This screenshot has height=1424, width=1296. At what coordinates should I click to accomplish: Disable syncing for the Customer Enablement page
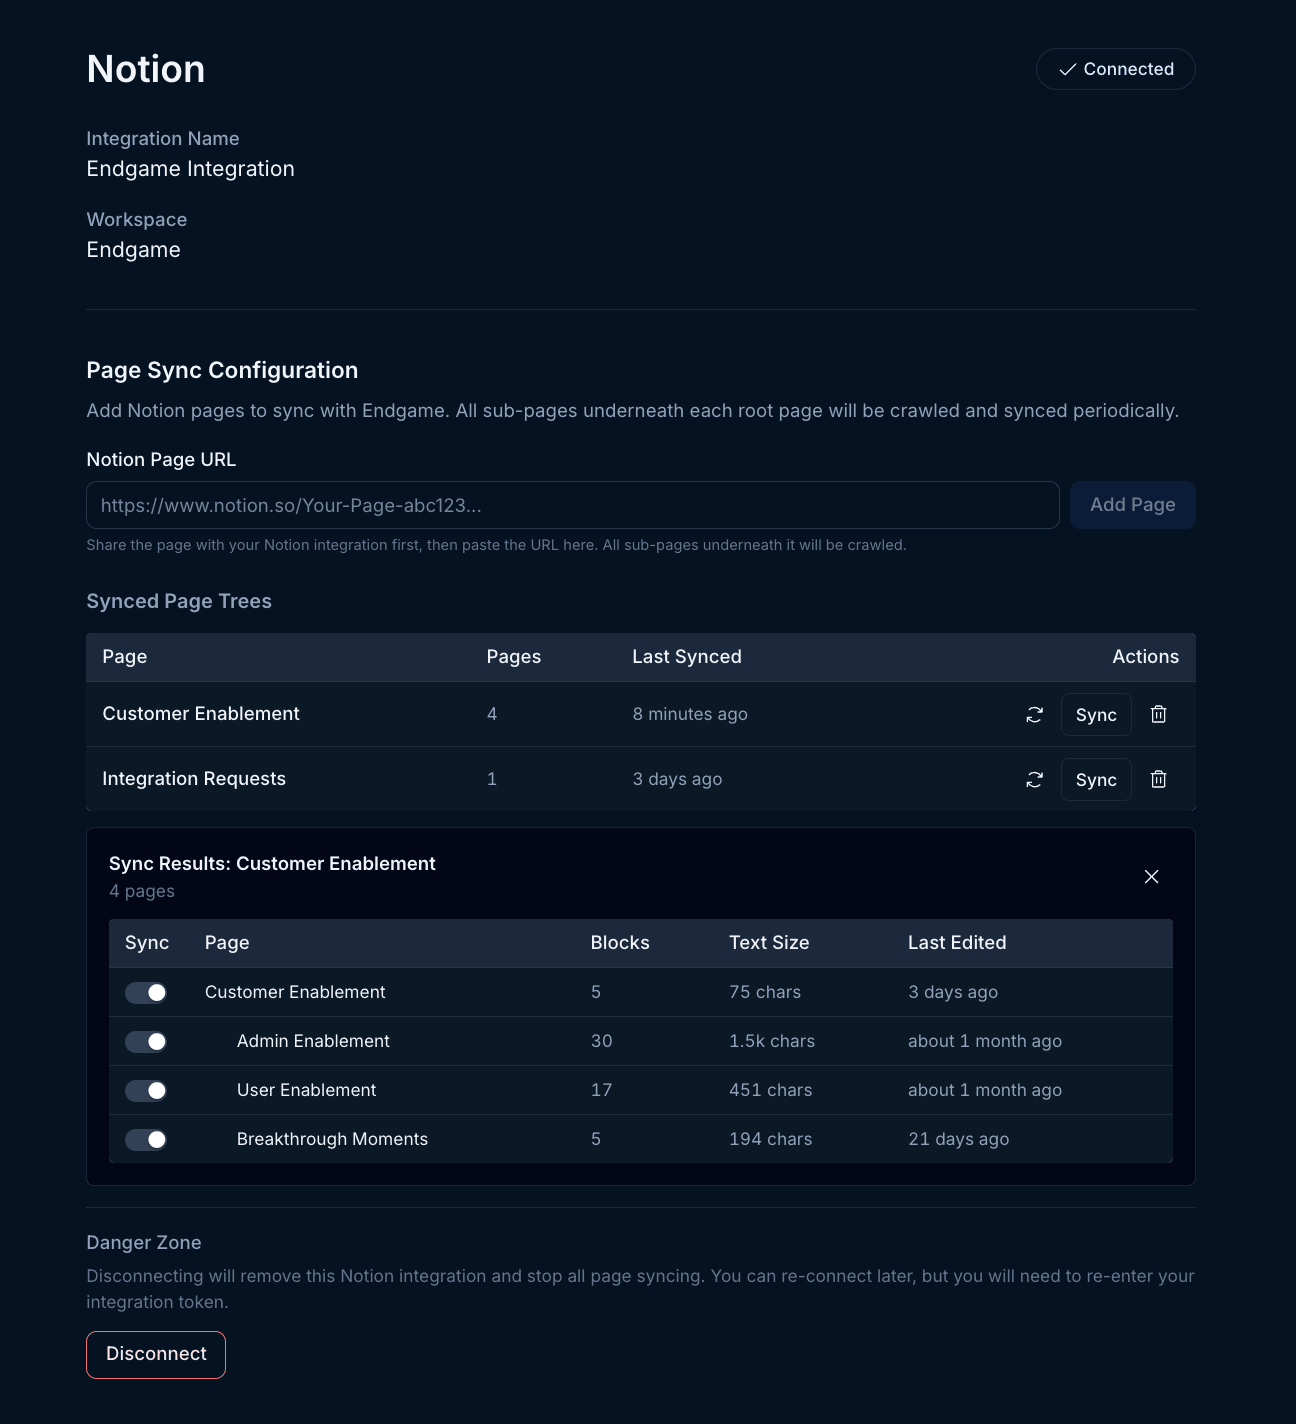tap(146, 992)
